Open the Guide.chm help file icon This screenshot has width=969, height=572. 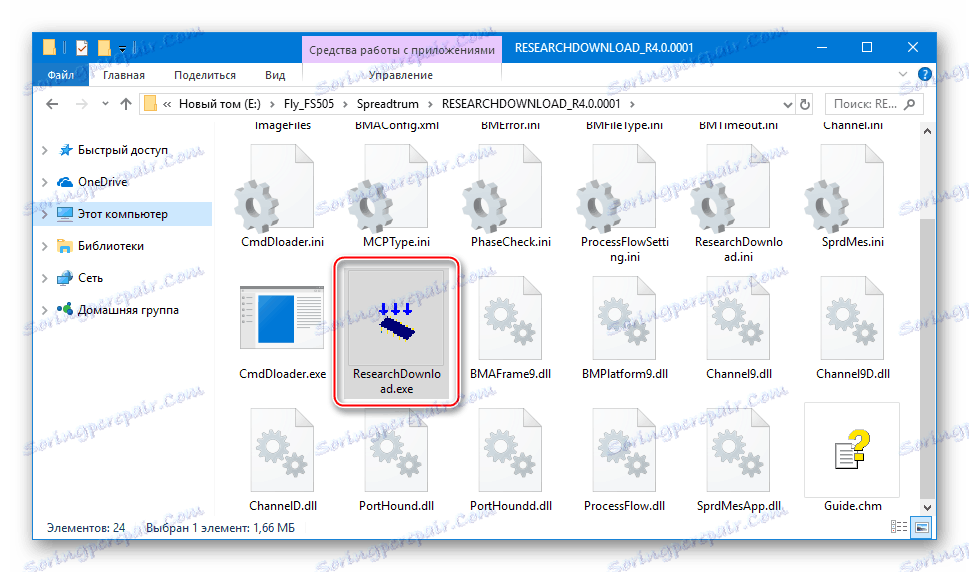click(x=852, y=450)
